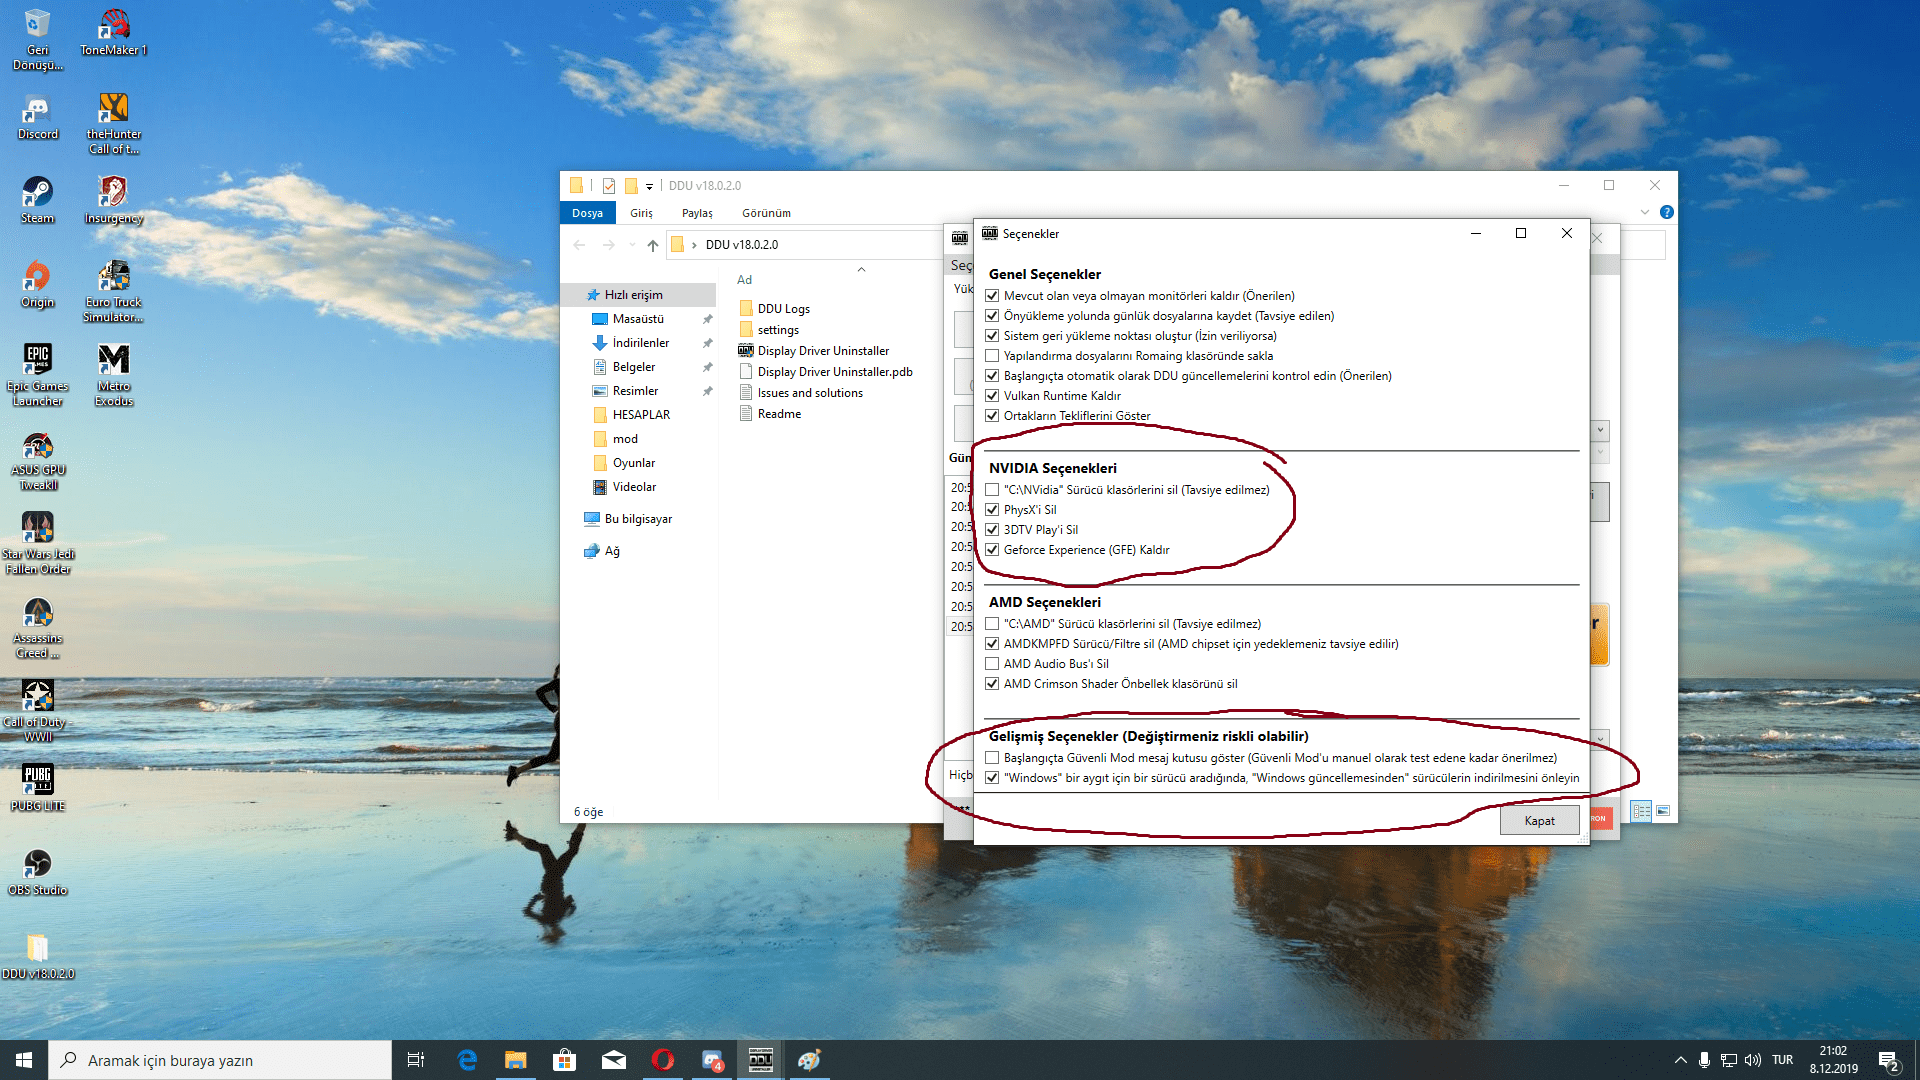Screen dimensions: 1920x1080
Task: Click the Ad column sort chevron
Action: (861, 270)
